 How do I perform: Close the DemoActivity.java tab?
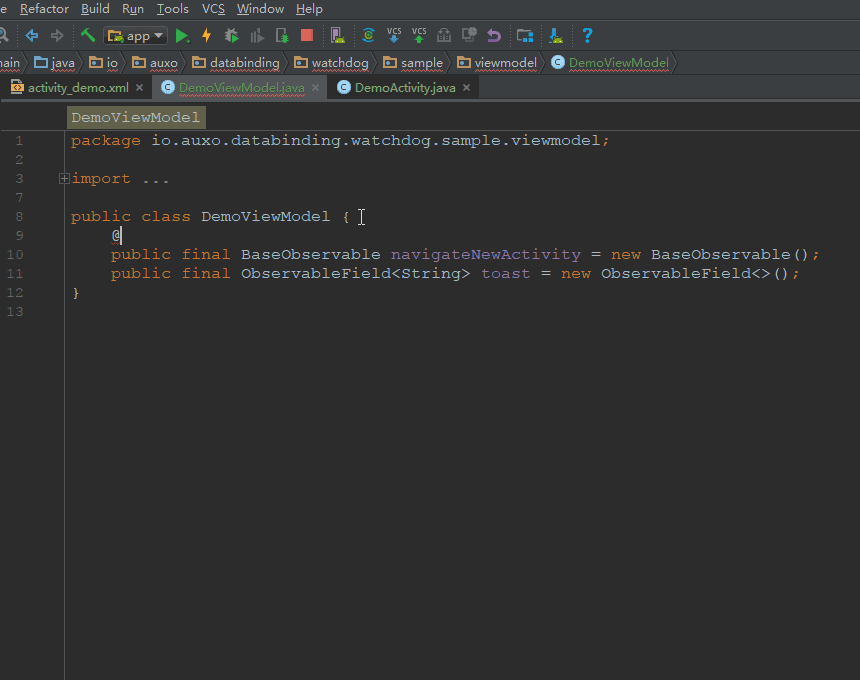tap(466, 88)
